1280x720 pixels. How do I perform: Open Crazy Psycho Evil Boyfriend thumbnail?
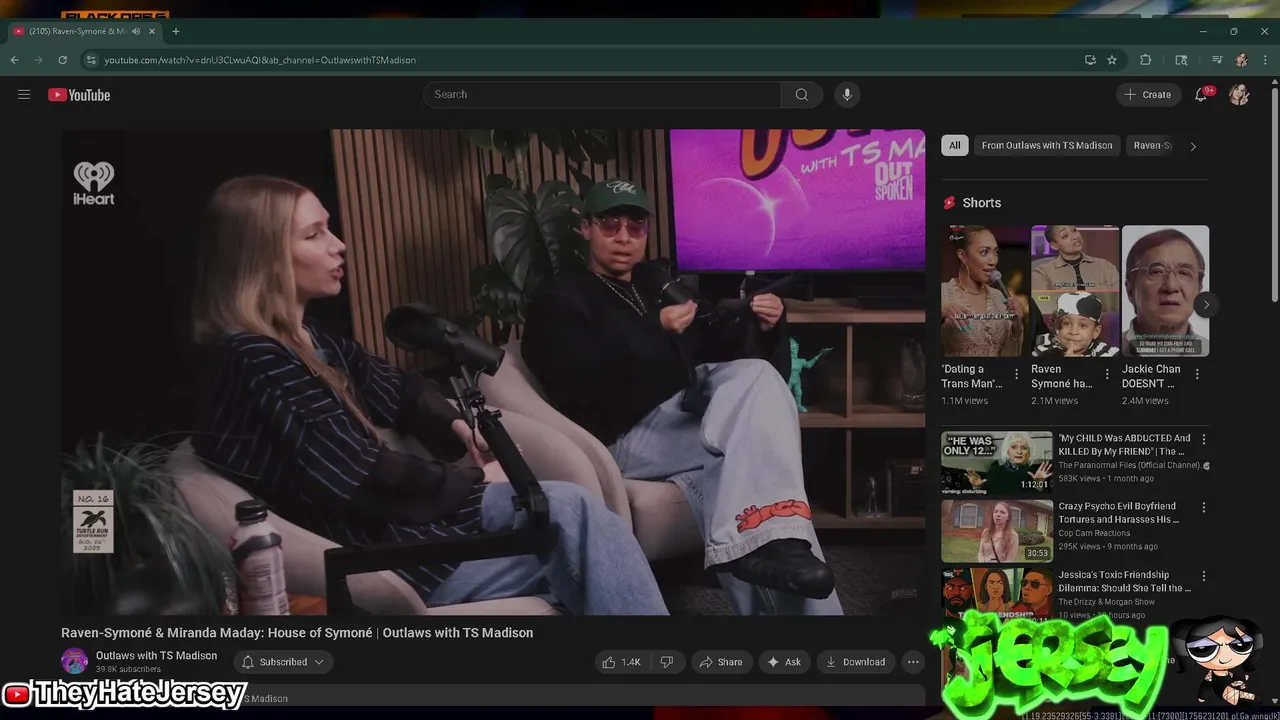pyautogui.click(x=997, y=531)
